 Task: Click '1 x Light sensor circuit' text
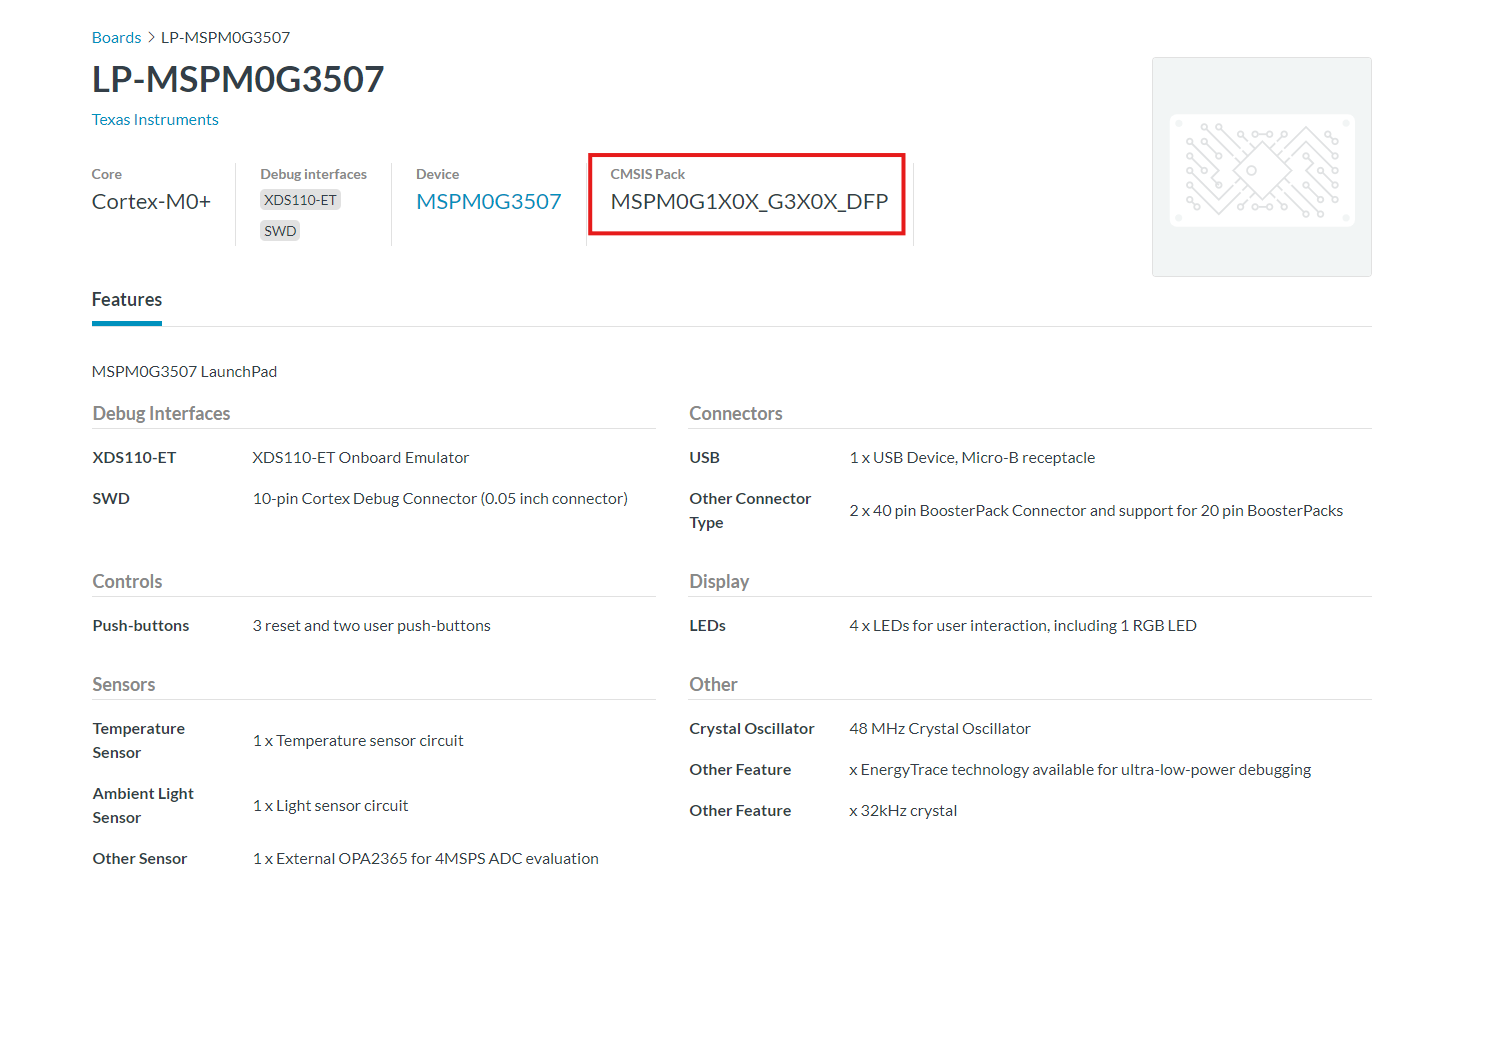[x=331, y=806]
